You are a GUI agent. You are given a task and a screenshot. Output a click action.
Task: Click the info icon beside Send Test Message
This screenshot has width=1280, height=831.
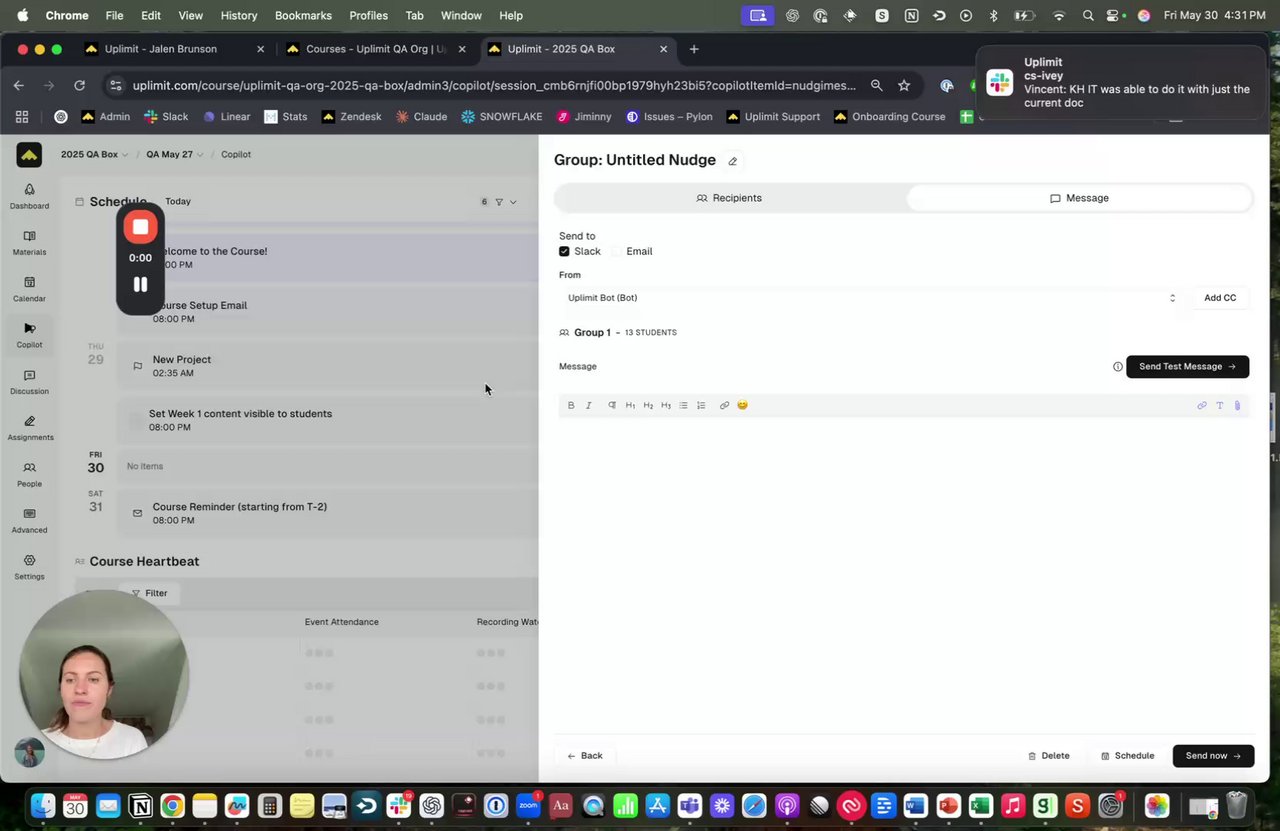click(1117, 366)
